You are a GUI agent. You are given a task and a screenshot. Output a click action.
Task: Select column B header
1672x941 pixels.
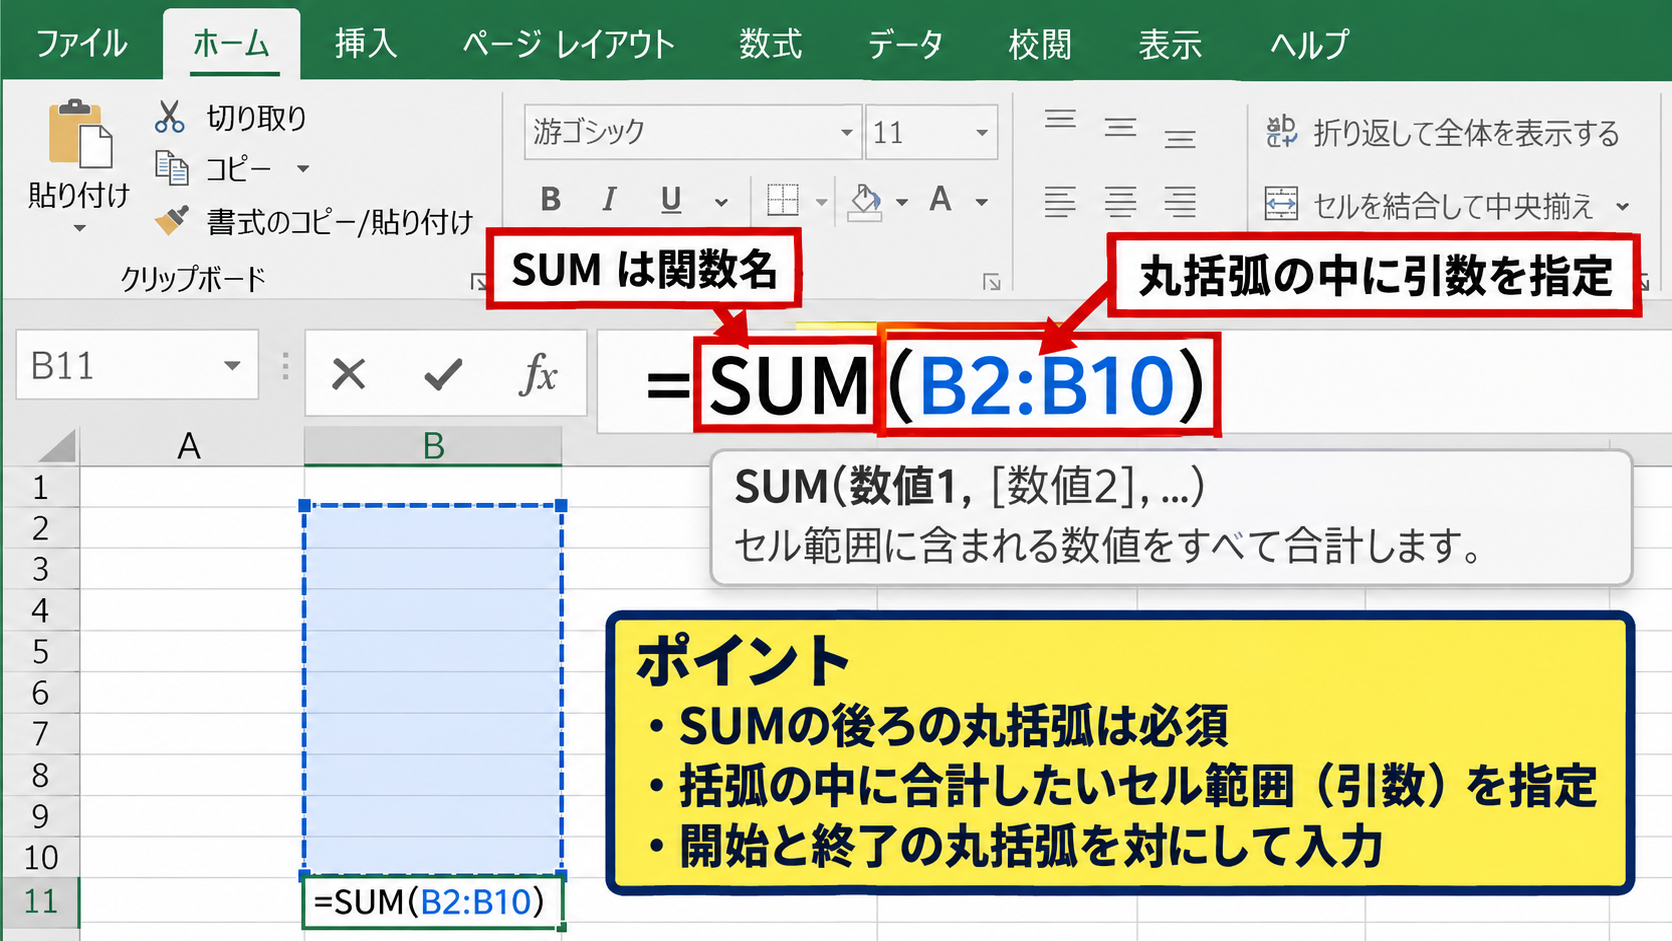pyautogui.click(x=433, y=446)
